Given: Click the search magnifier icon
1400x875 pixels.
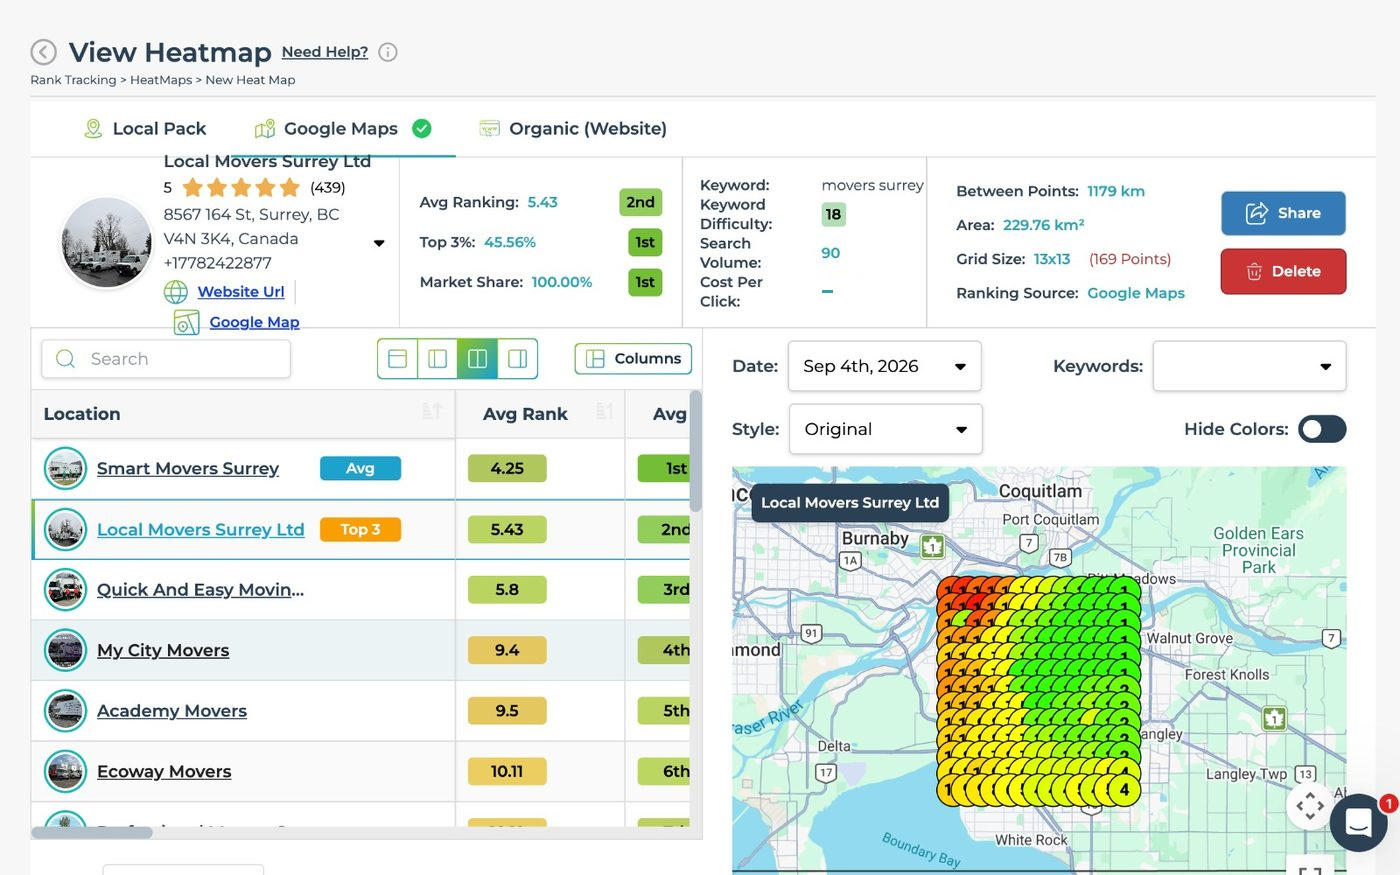Looking at the screenshot, I should coord(66,359).
